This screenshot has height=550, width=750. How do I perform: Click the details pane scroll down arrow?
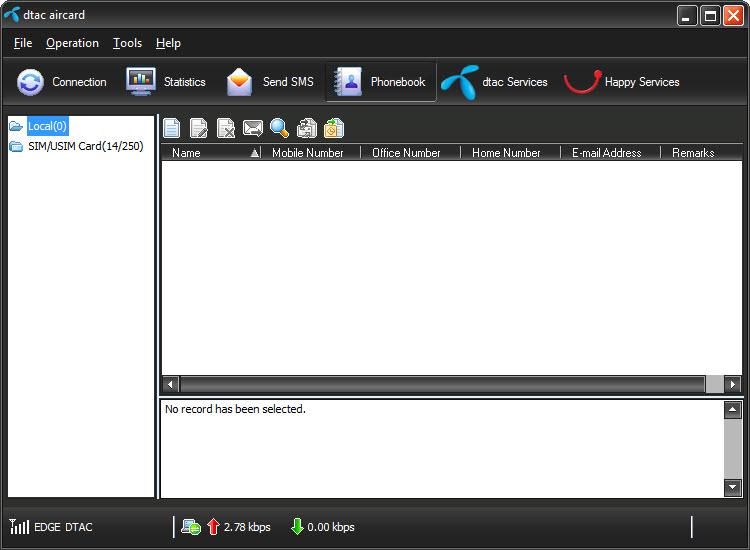pos(732,487)
